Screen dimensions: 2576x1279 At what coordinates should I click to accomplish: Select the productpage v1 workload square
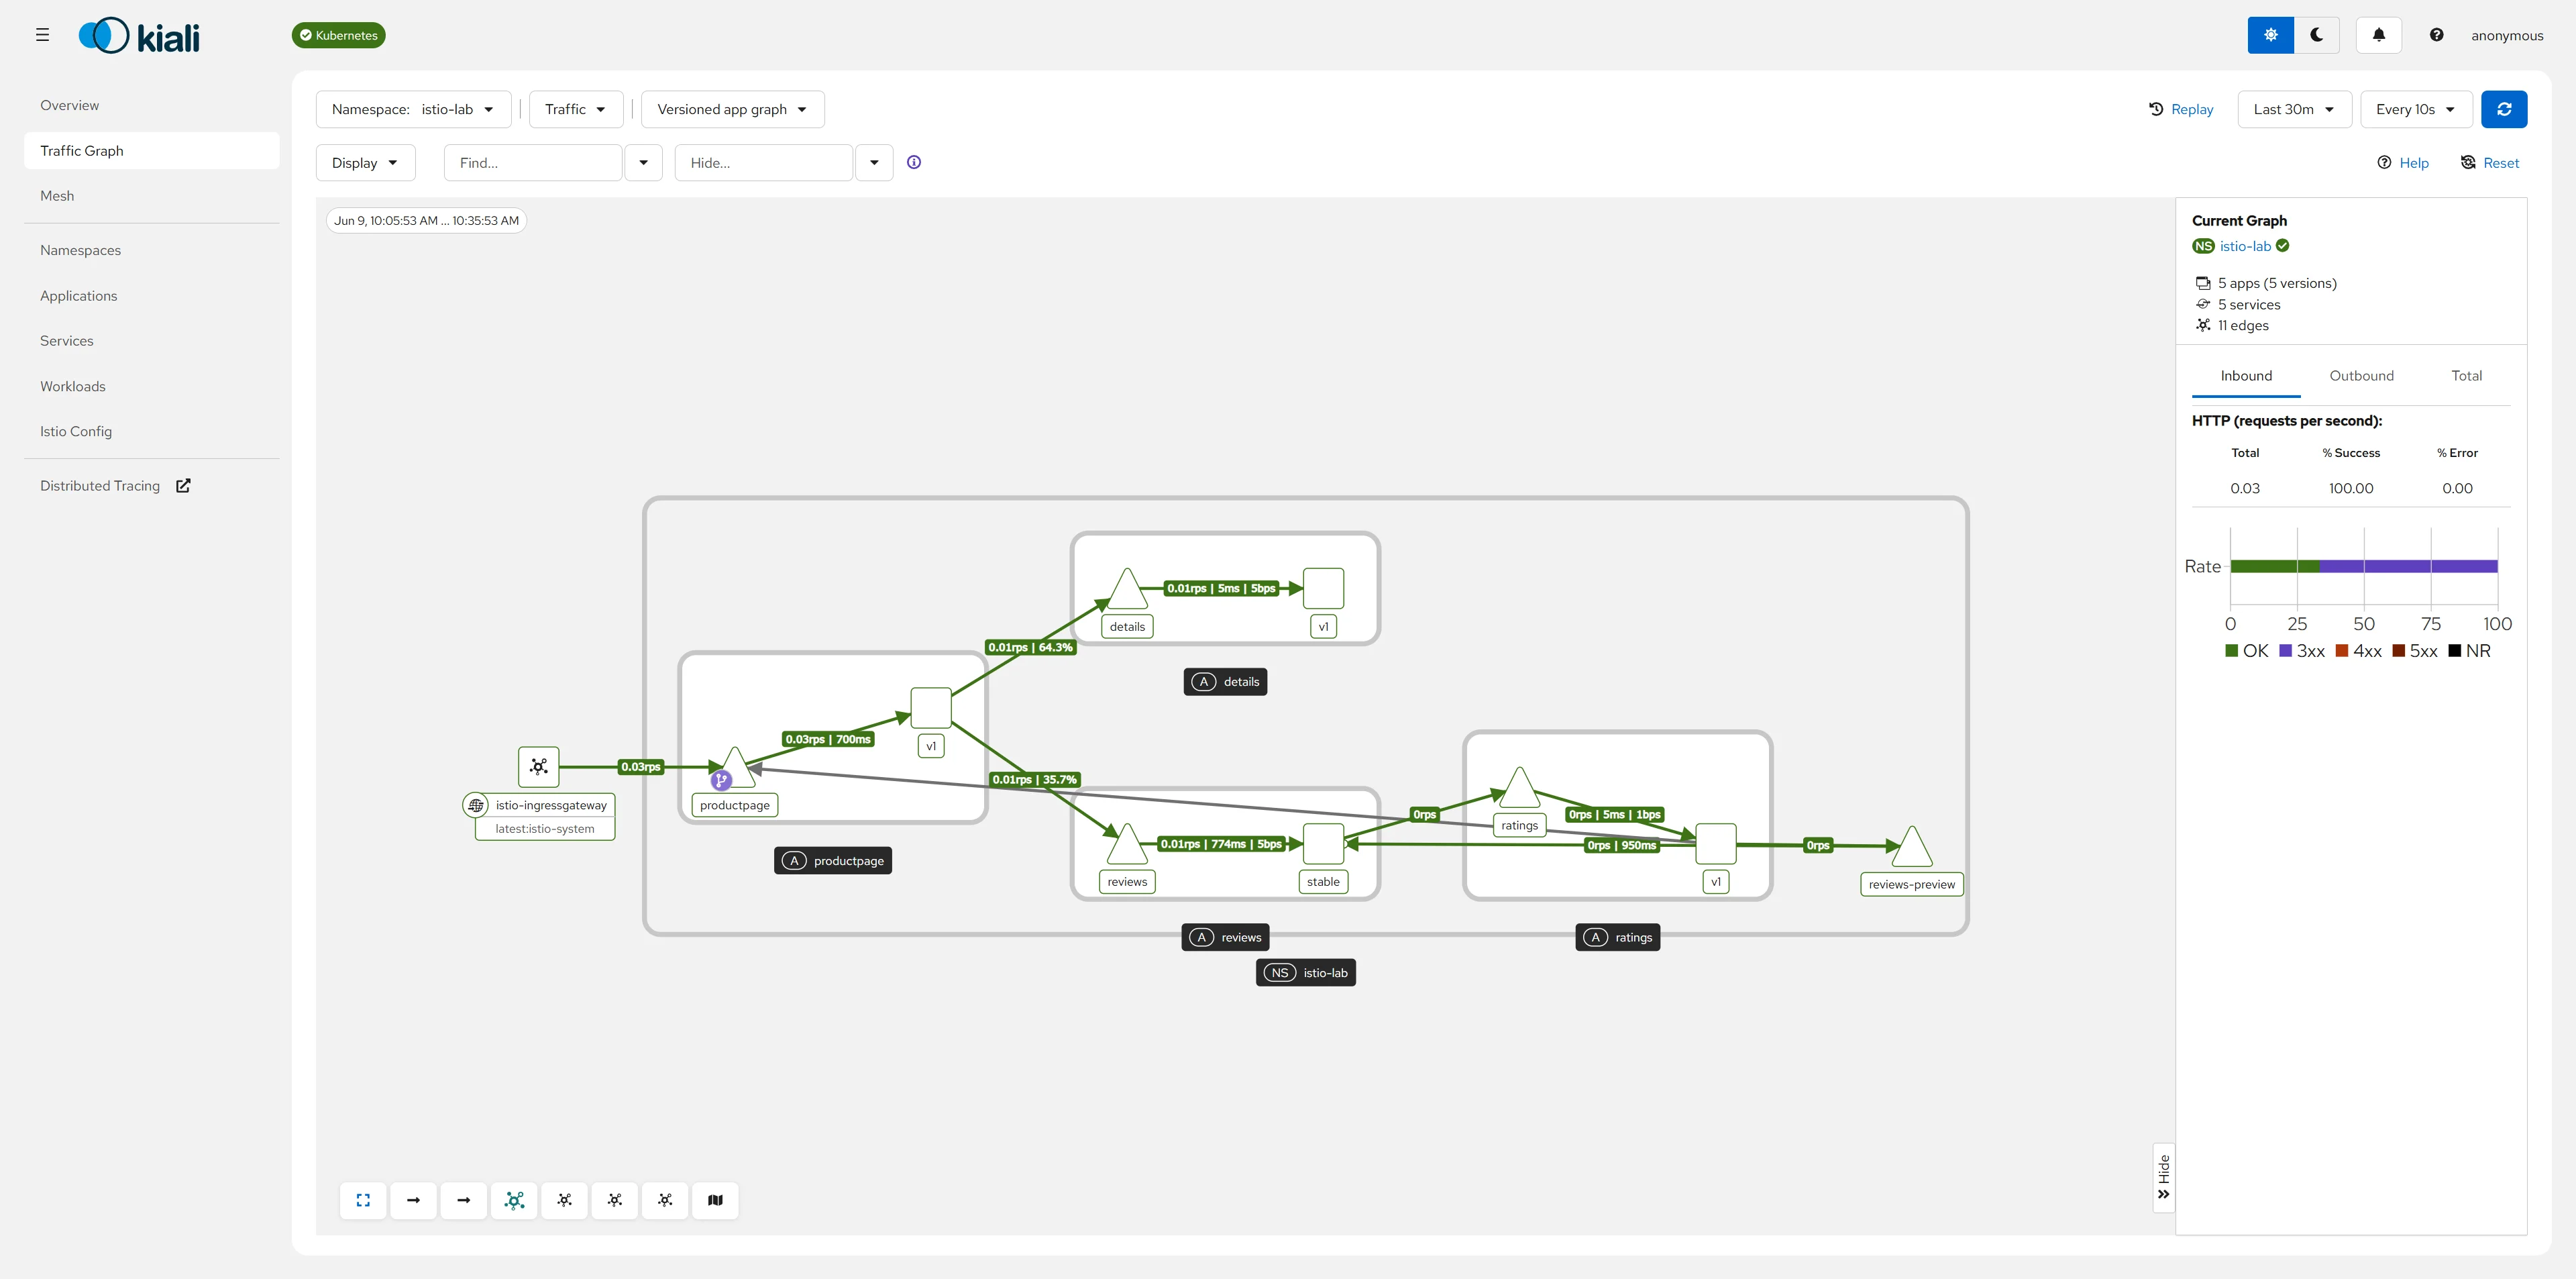pyautogui.click(x=931, y=708)
